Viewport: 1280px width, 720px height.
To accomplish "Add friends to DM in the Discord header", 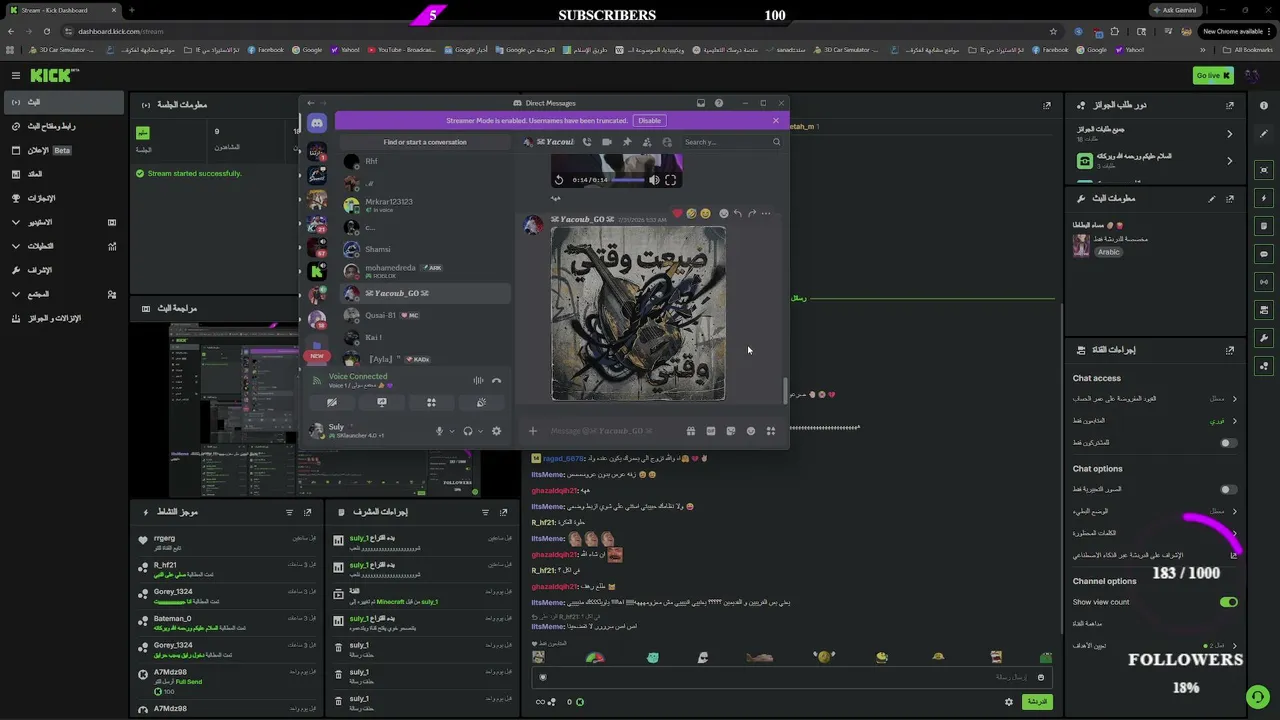I will tap(647, 142).
